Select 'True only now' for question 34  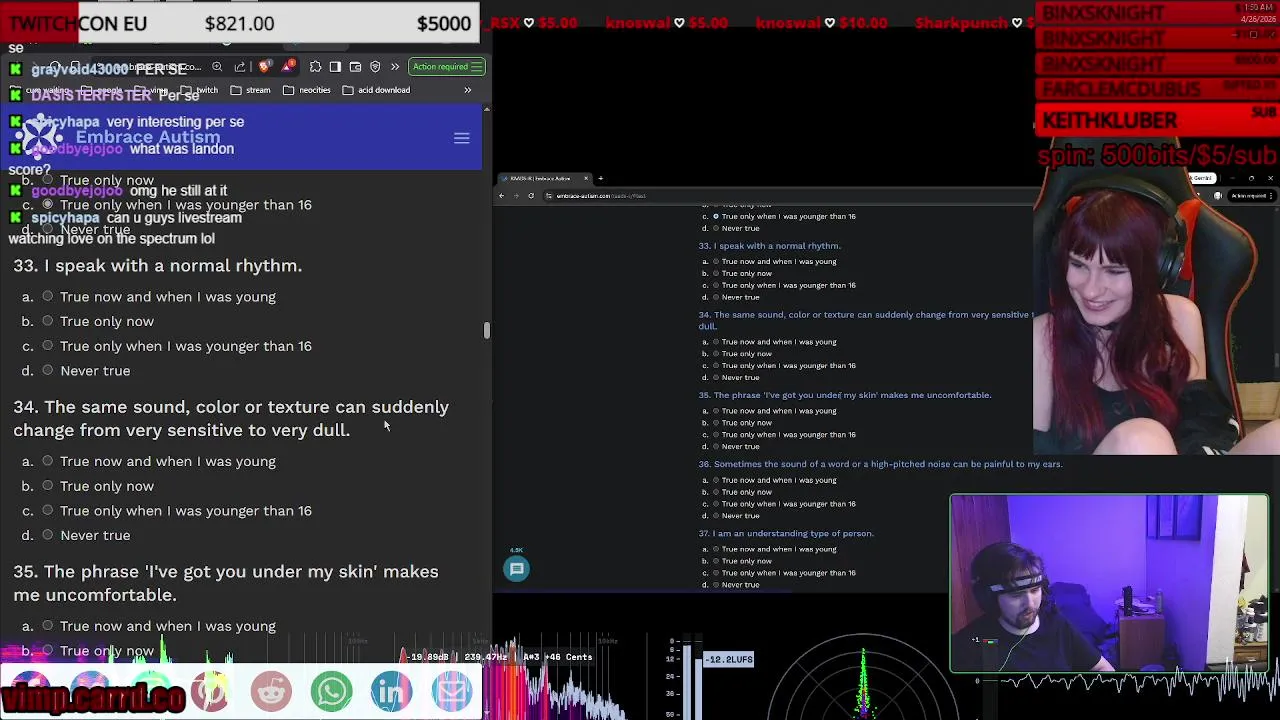tap(47, 486)
